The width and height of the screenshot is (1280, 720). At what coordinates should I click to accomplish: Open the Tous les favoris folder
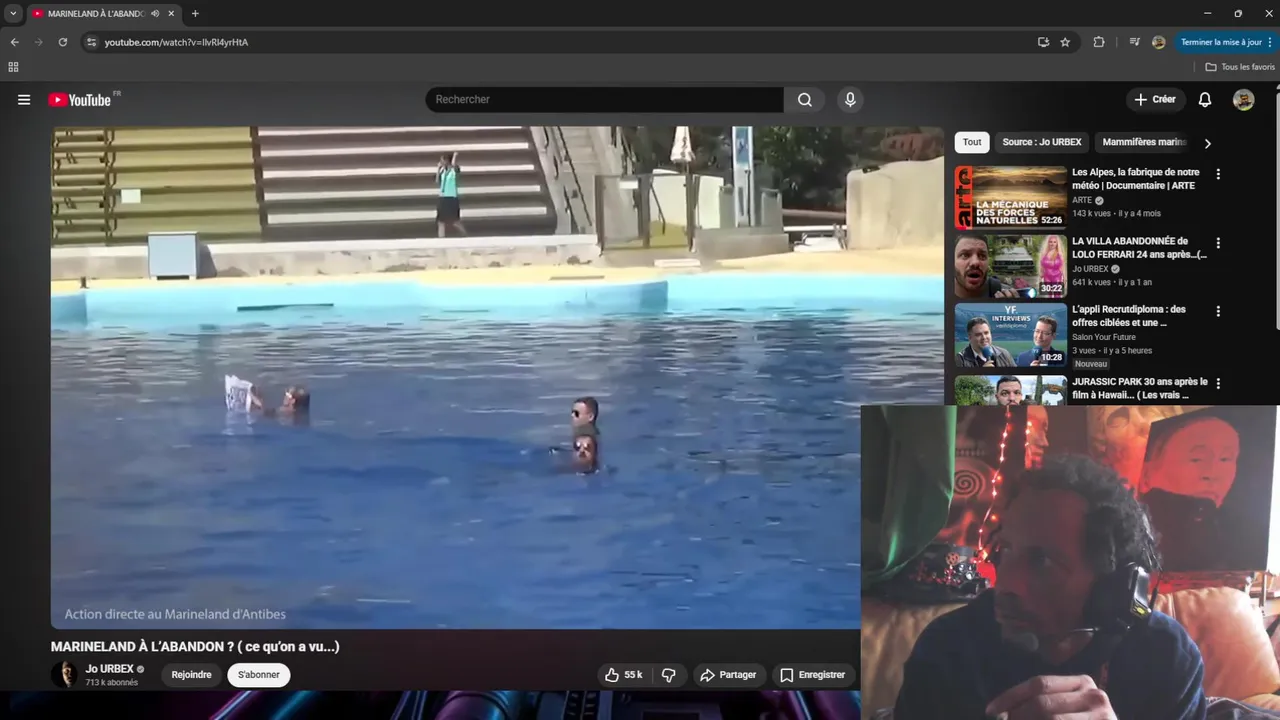(1240, 67)
